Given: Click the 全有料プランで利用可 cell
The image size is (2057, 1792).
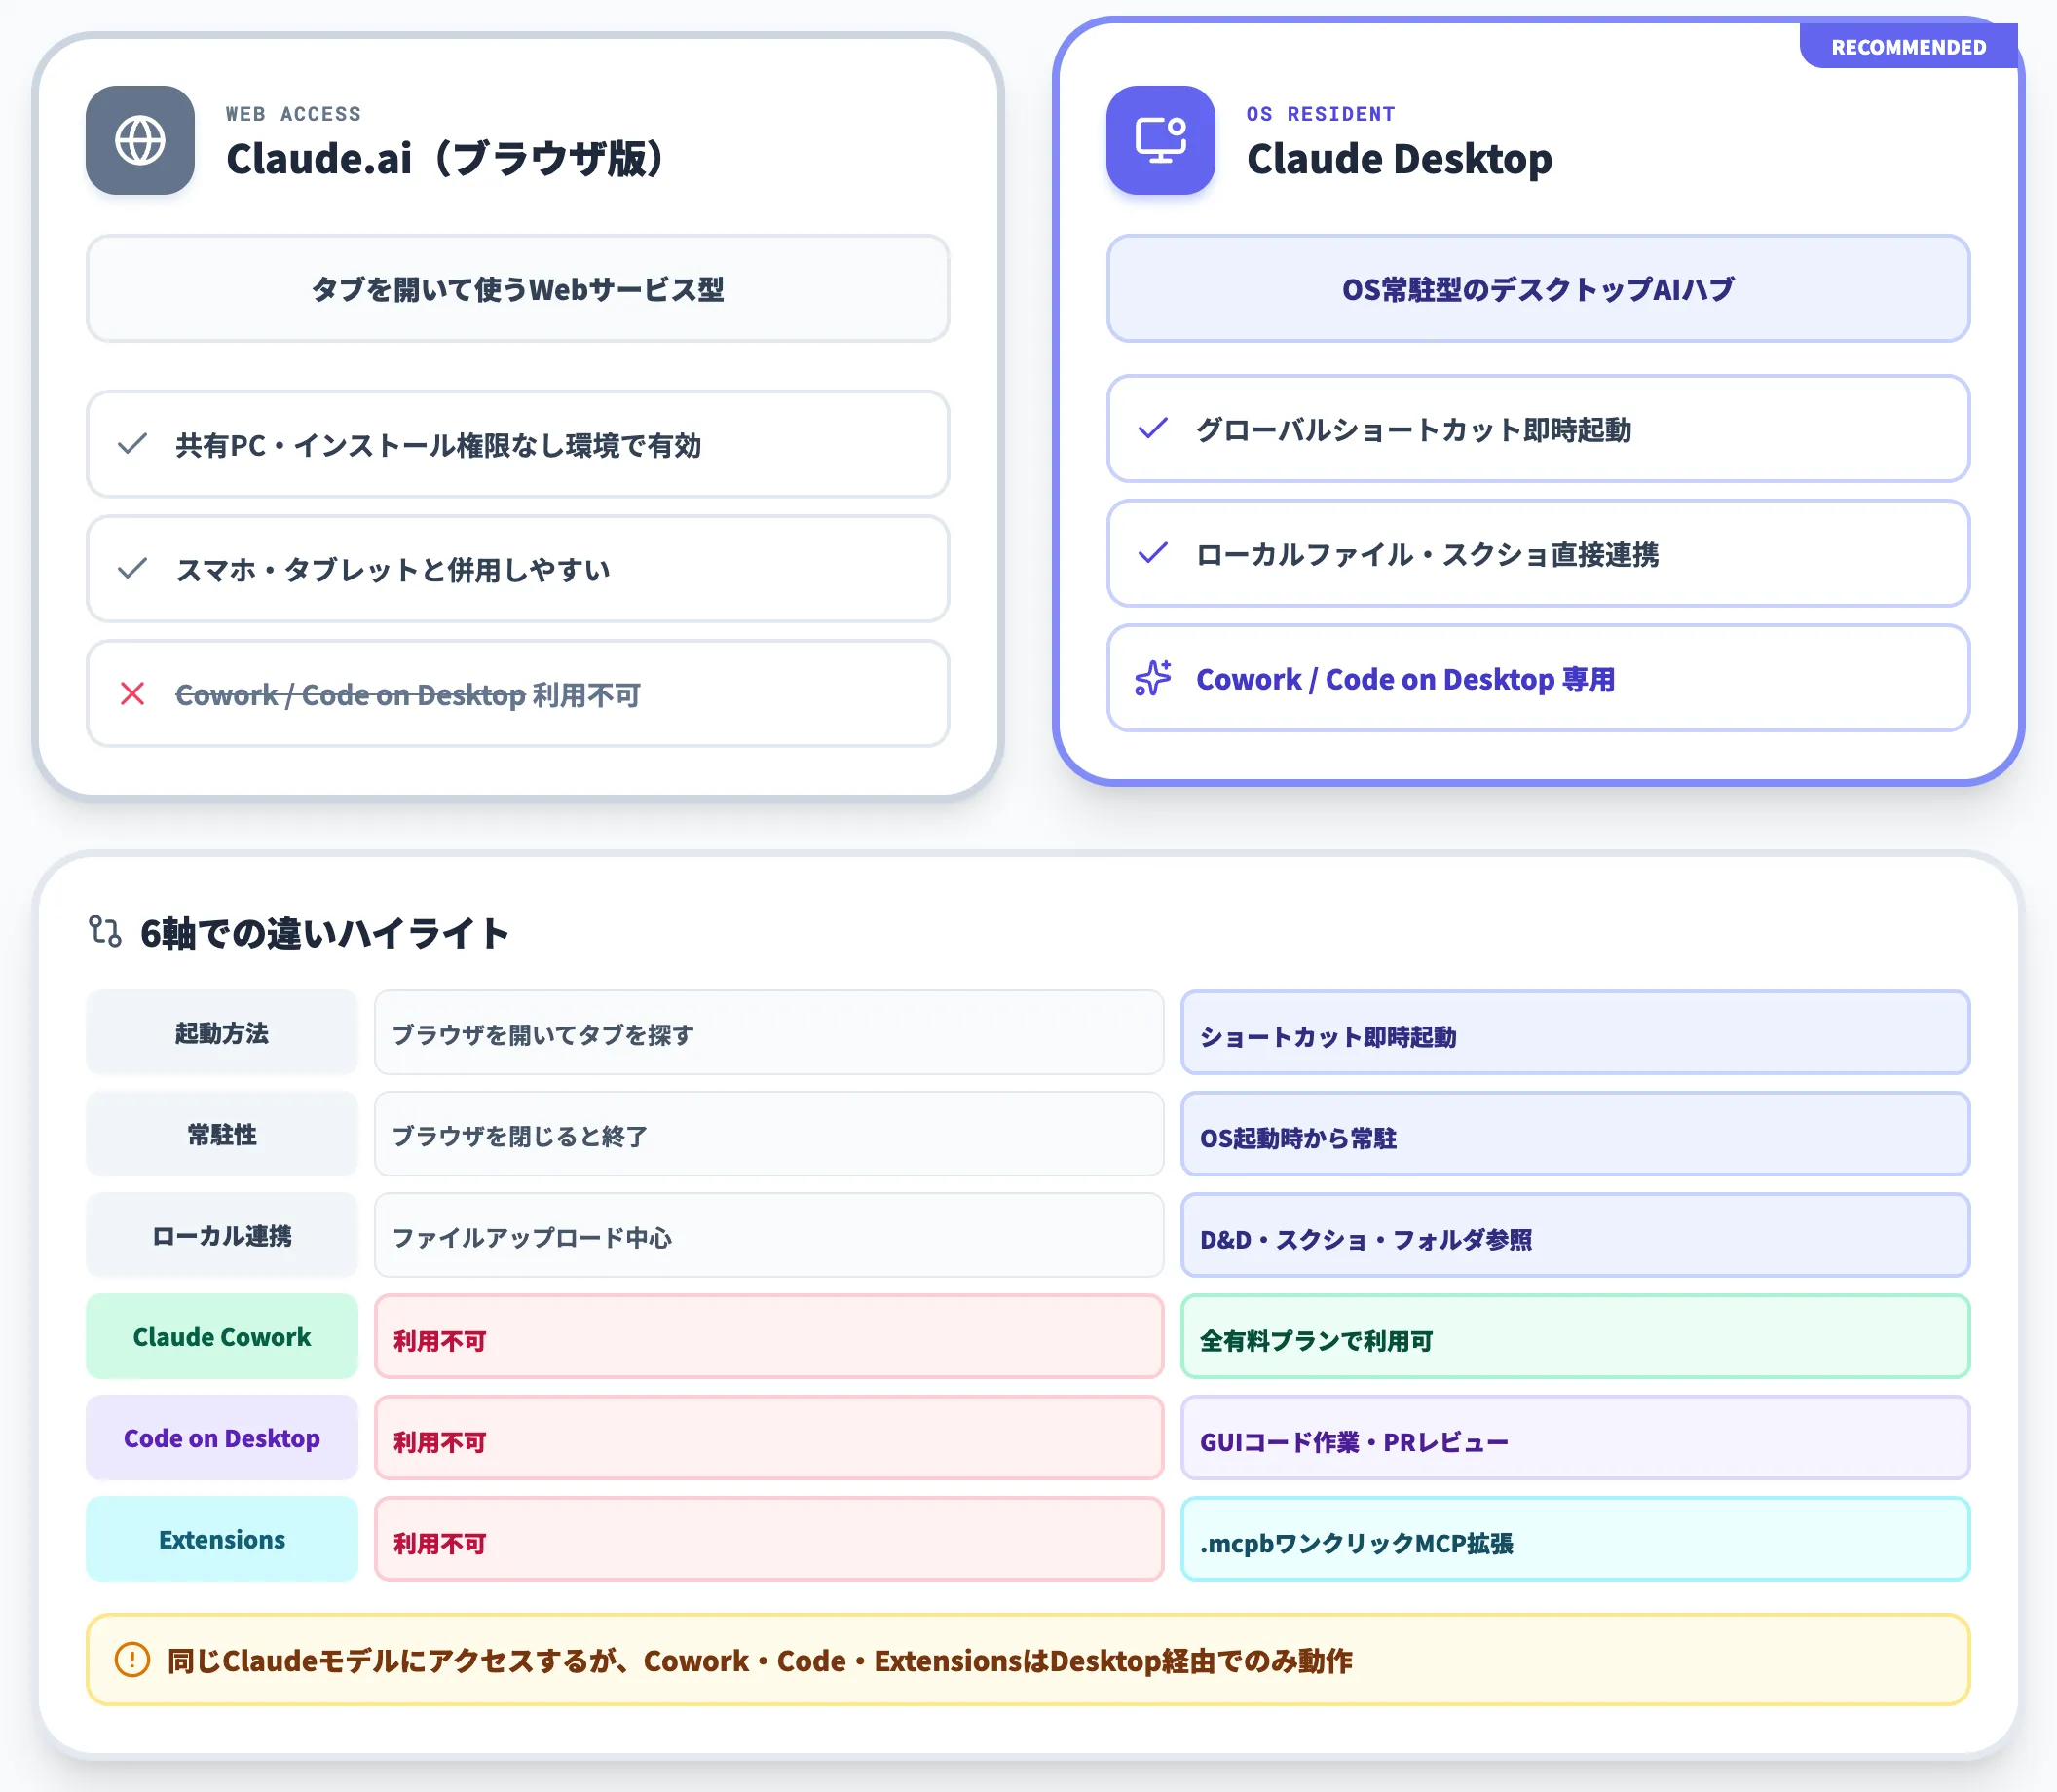Looking at the screenshot, I should tap(1575, 1336).
